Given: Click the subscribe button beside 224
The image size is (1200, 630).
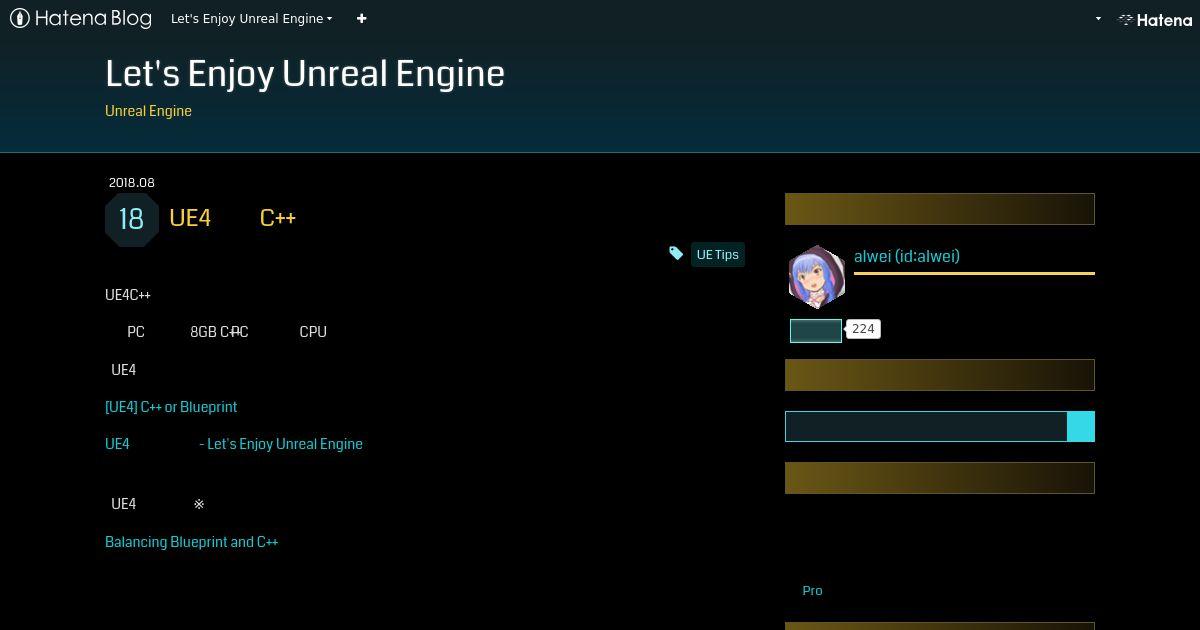Looking at the screenshot, I should click(816, 330).
